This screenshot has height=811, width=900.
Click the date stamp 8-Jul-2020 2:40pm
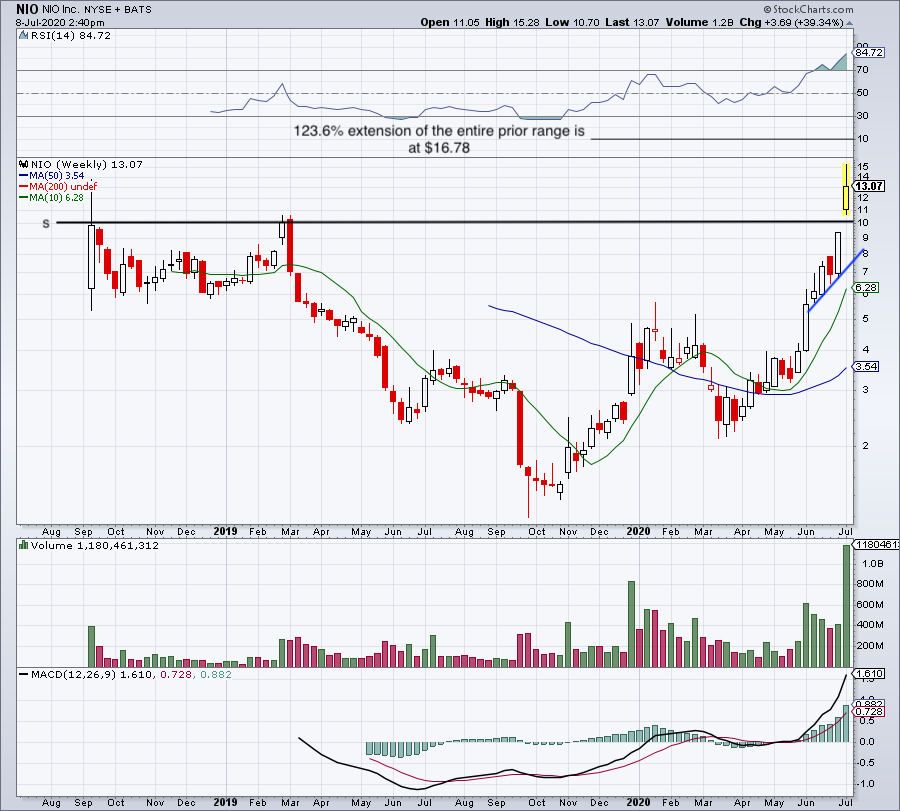coord(60,23)
